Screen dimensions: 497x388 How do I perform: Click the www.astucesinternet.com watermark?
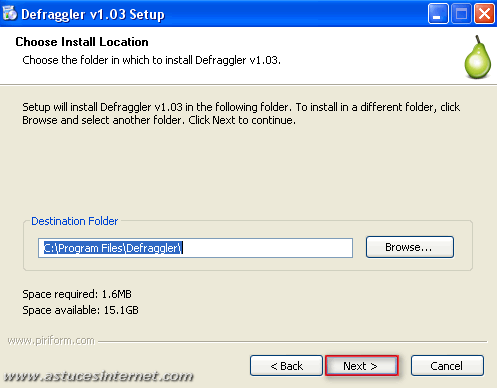[98, 376]
